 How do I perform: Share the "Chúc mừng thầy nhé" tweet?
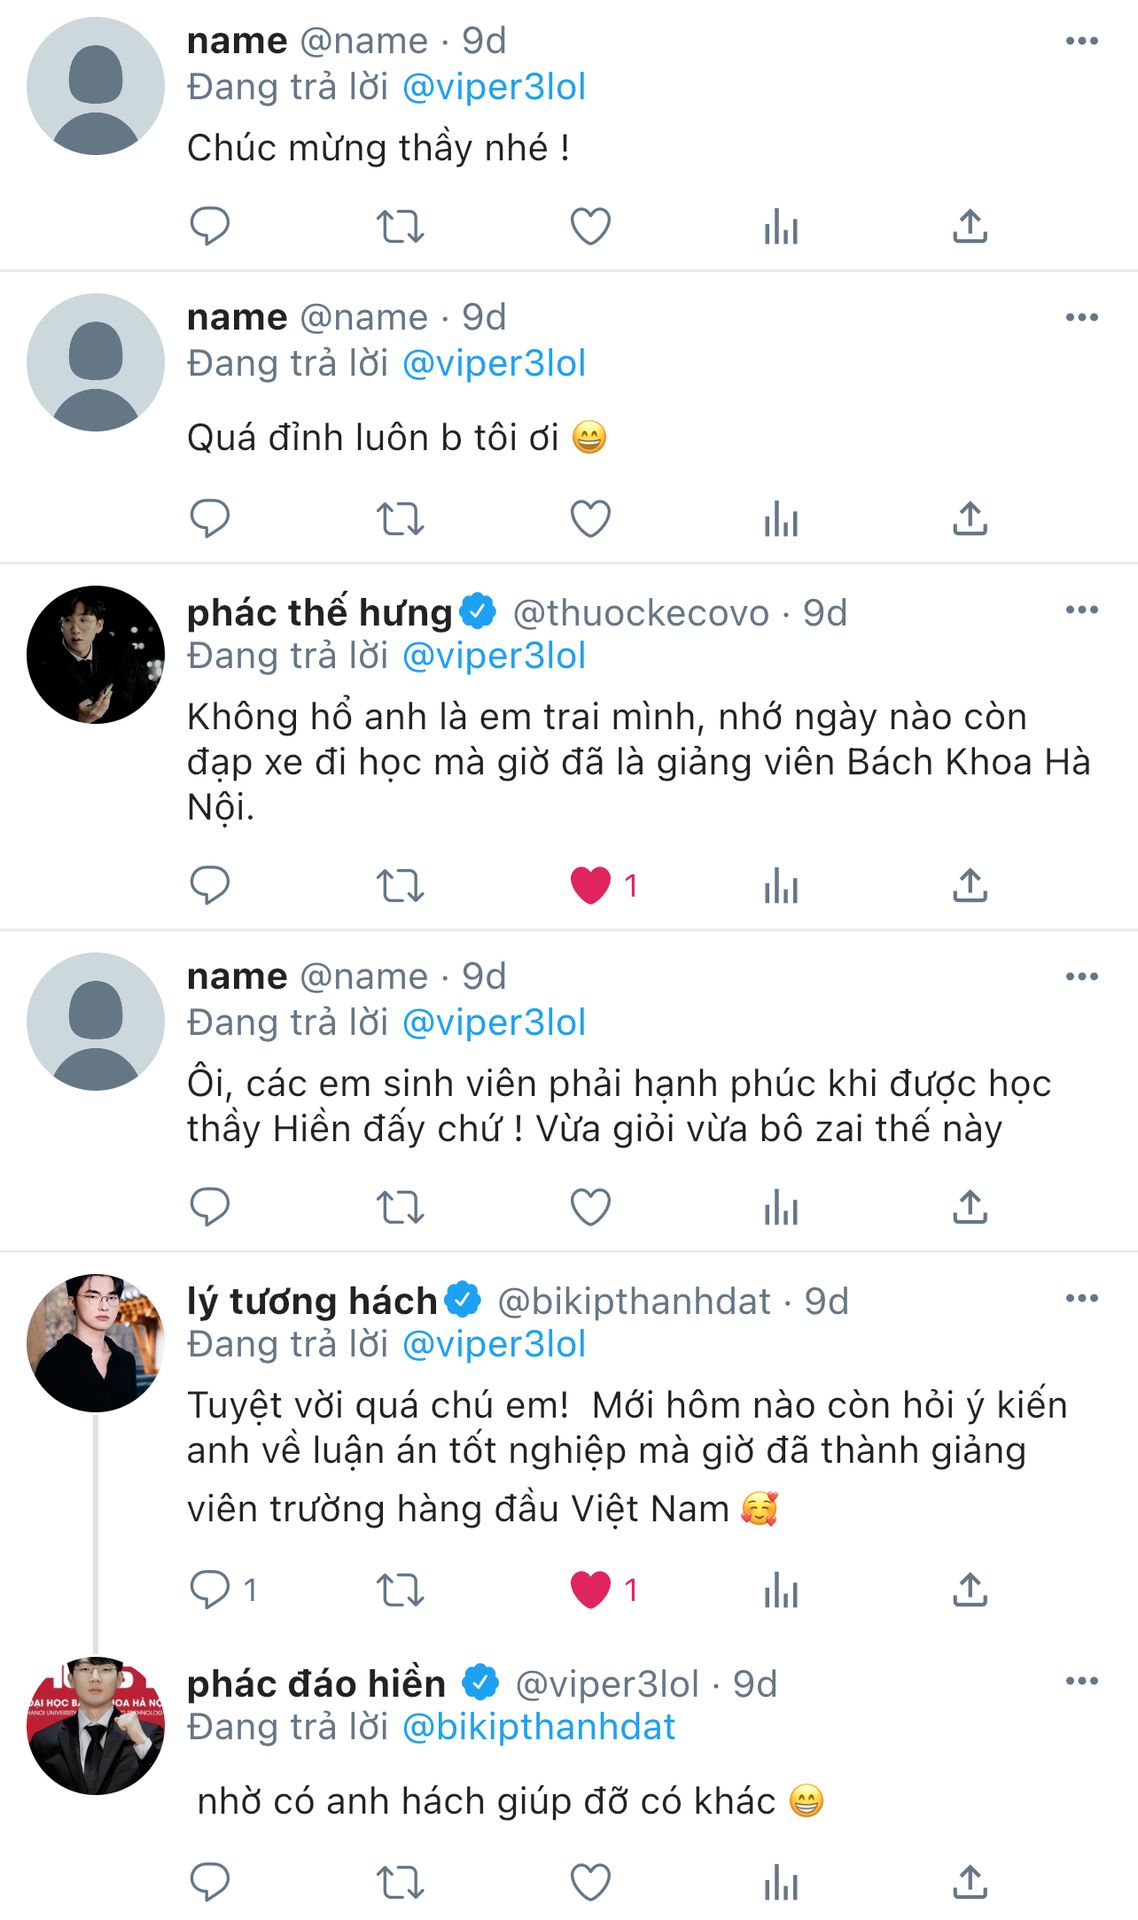pos(970,226)
